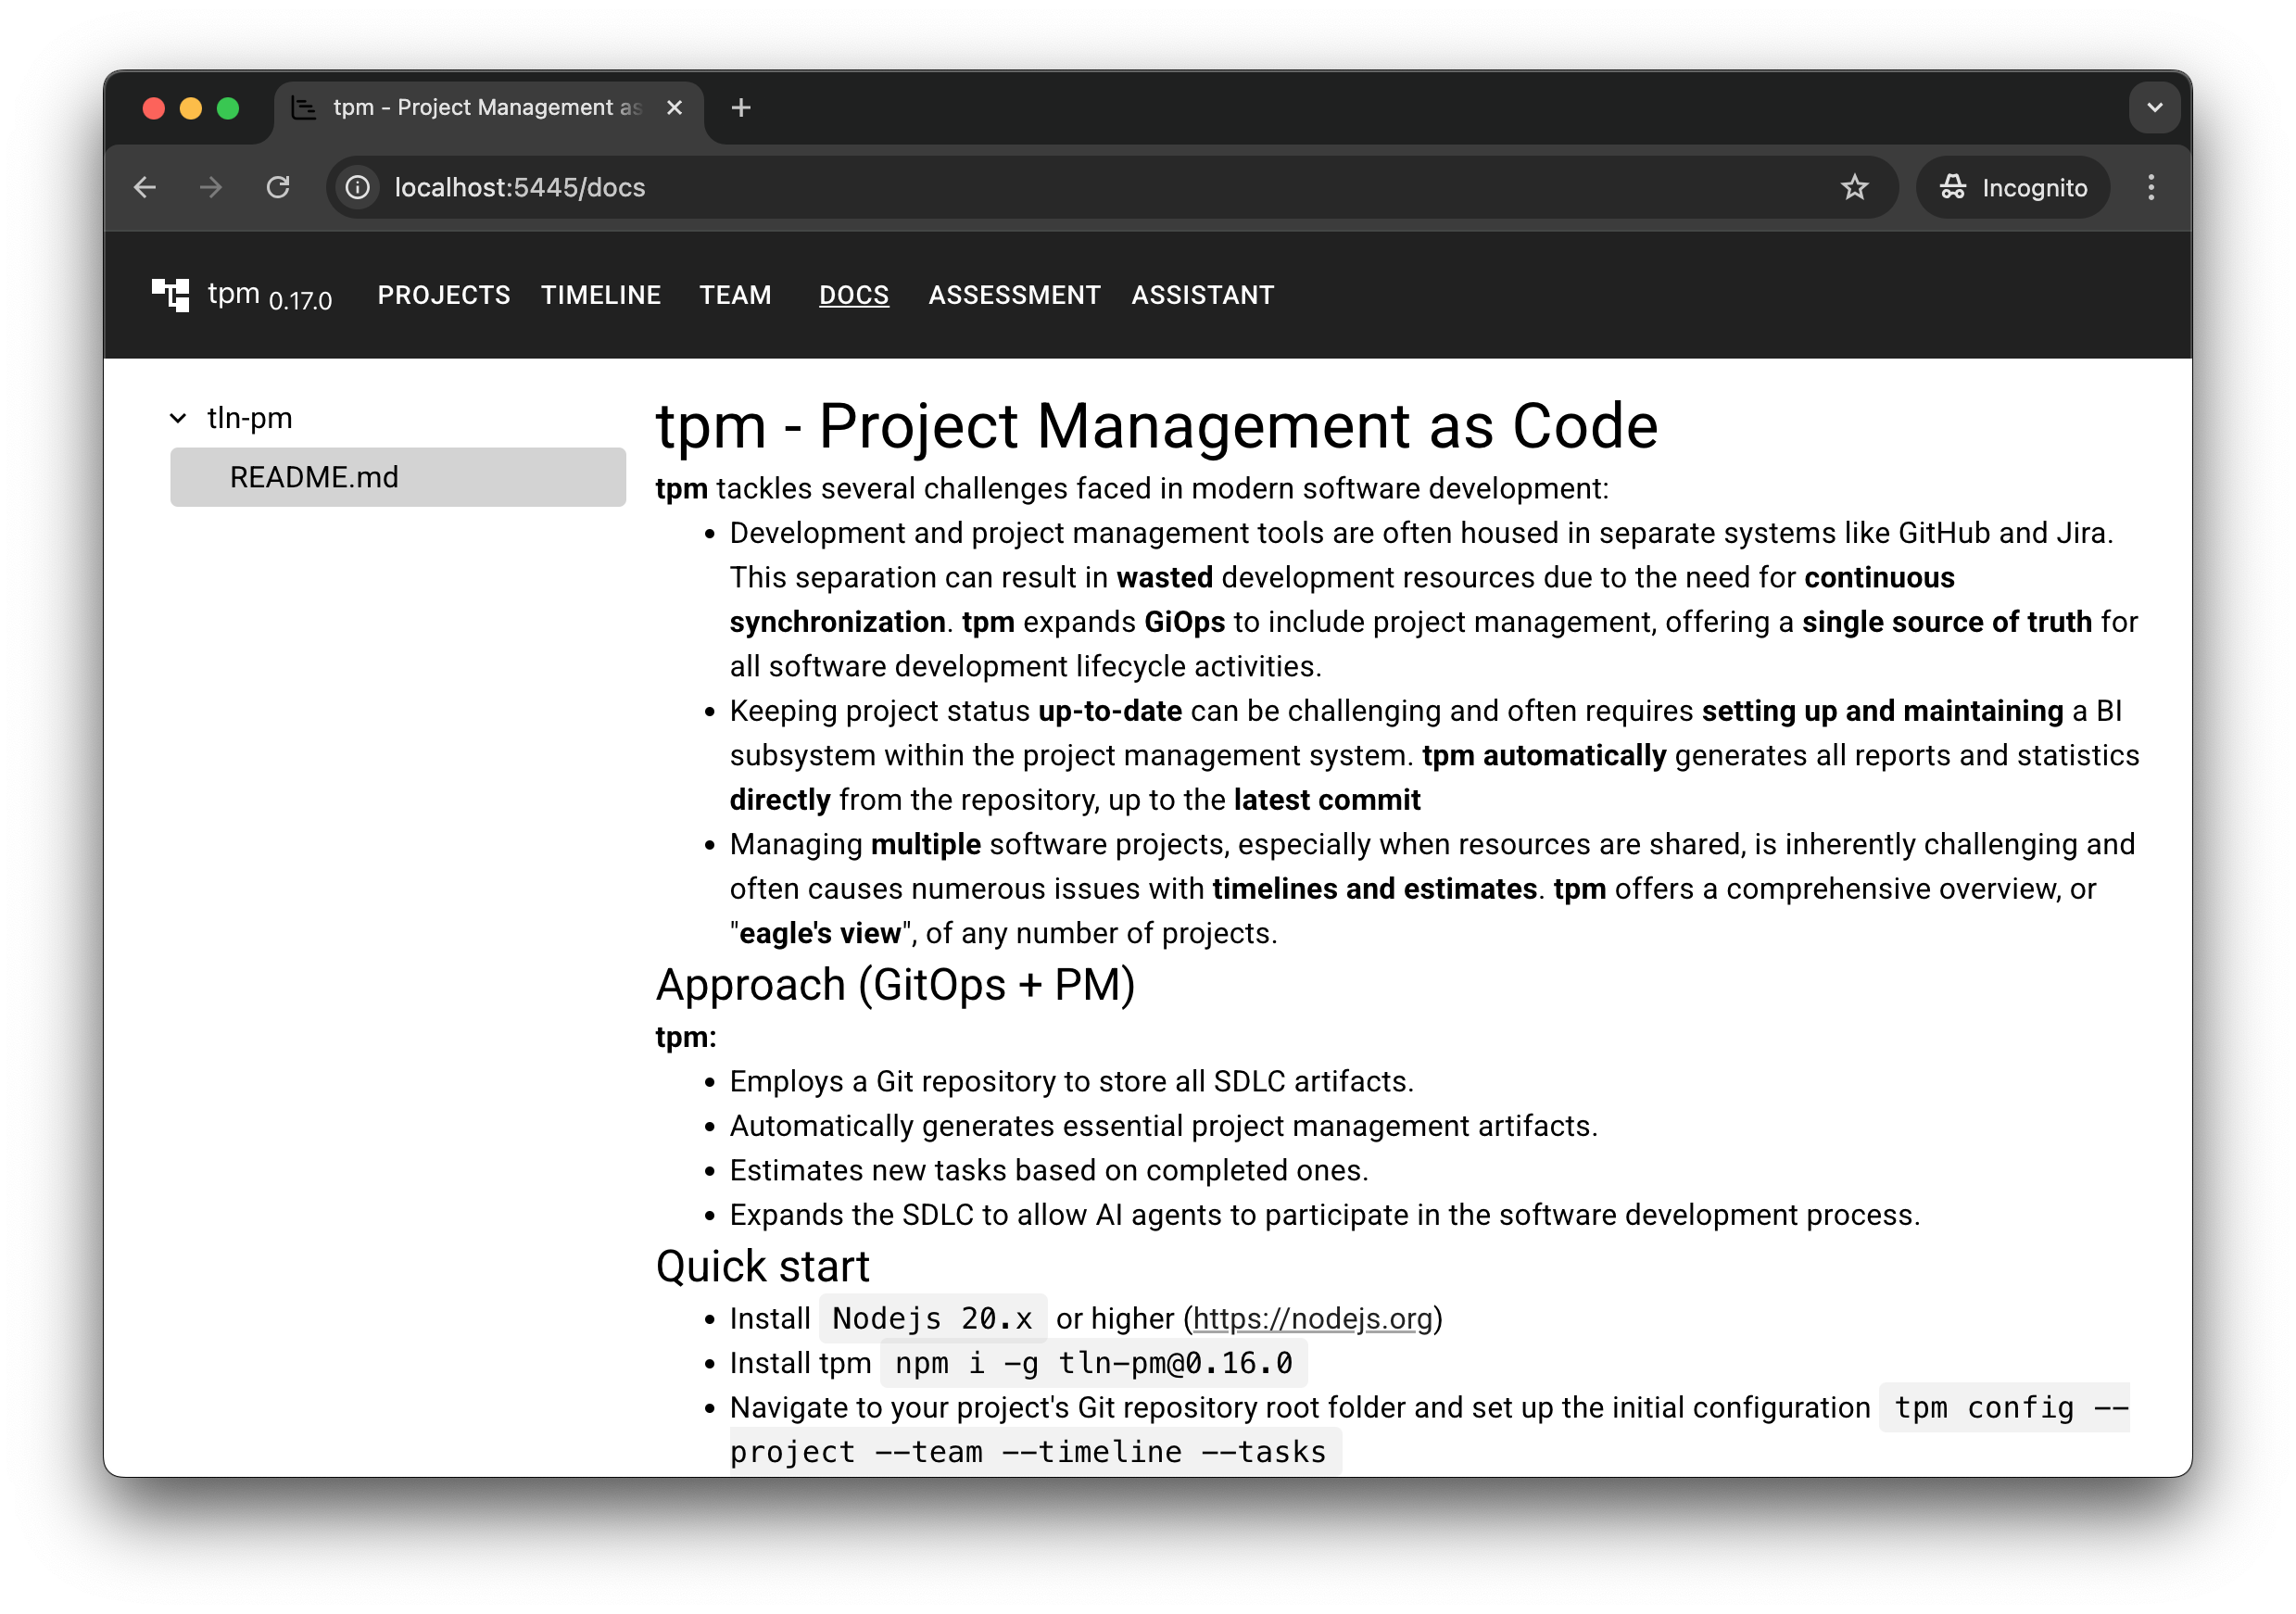Viewport: 2296px width, 1614px height.
Task: Click the tpm logo icon
Action: 170,295
